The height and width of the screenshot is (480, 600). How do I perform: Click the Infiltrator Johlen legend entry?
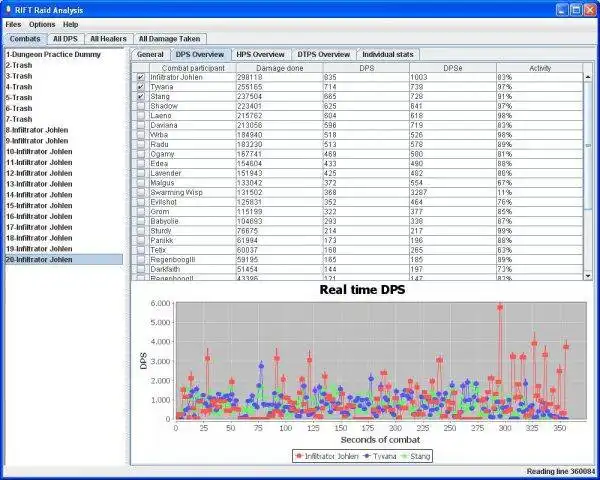tap(327, 456)
